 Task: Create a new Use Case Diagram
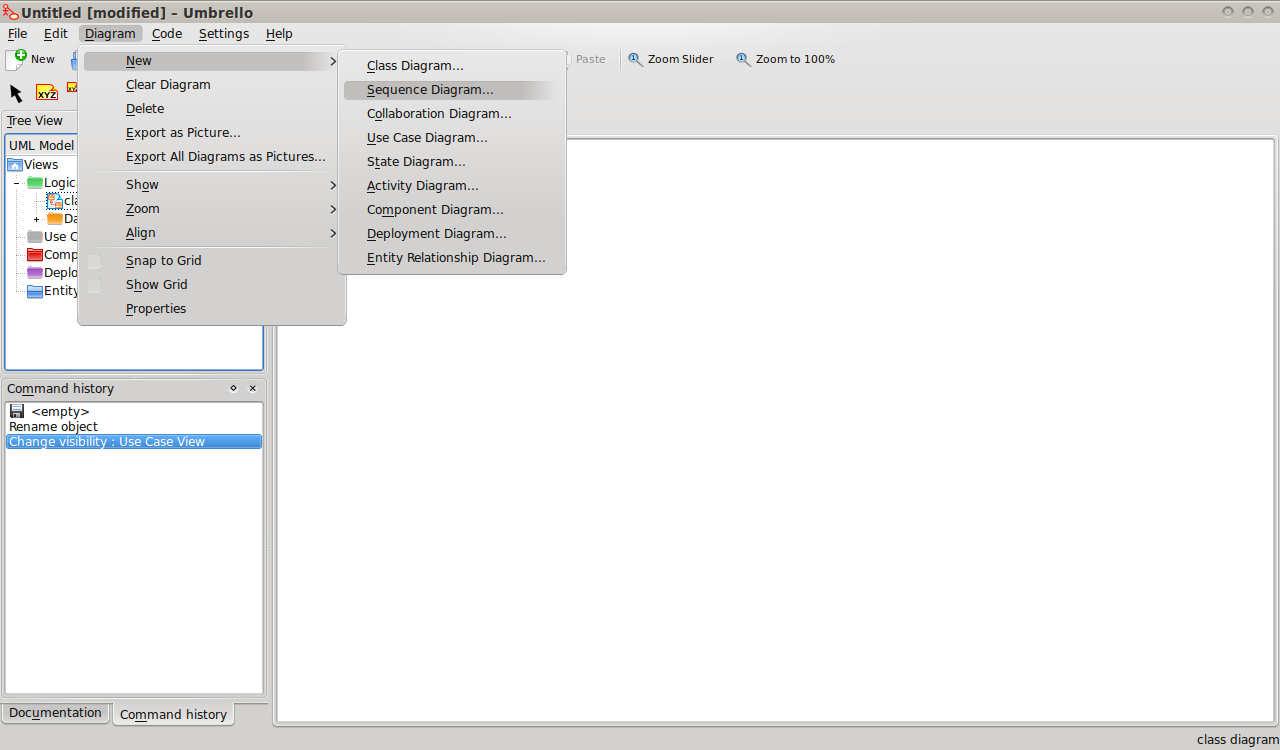[452, 138]
